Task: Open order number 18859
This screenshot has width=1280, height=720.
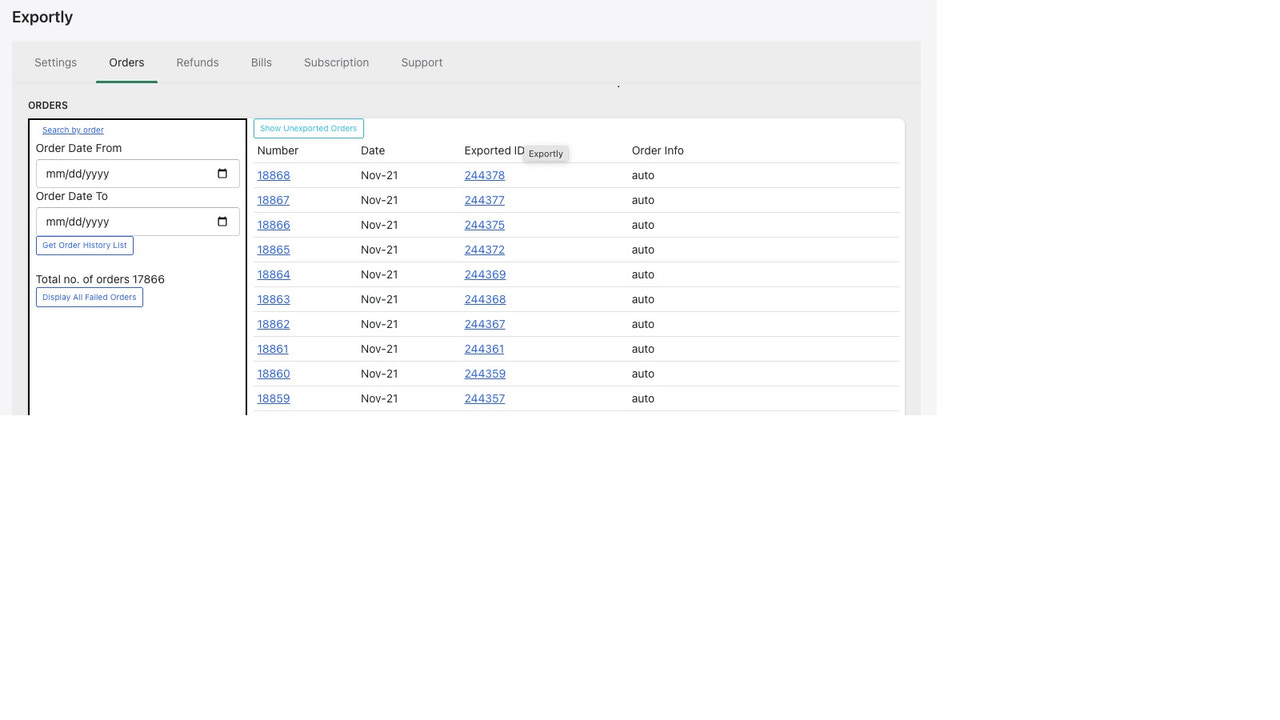Action: pyautogui.click(x=273, y=398)
